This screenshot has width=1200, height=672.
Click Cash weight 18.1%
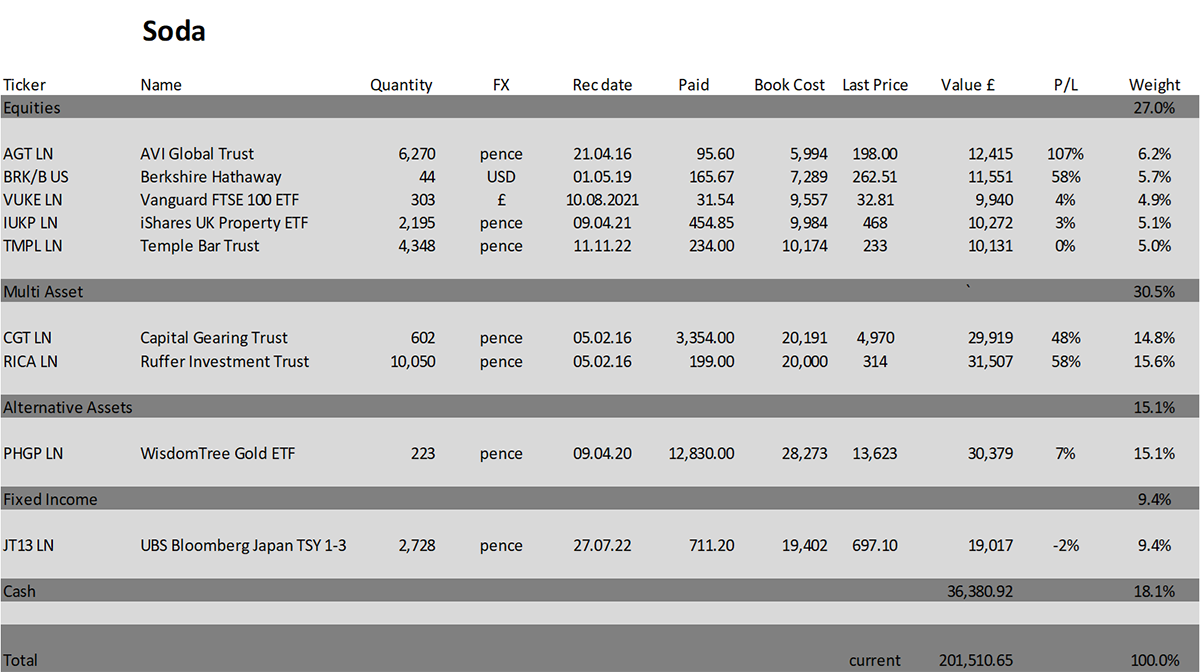(x=1153, y=591)
